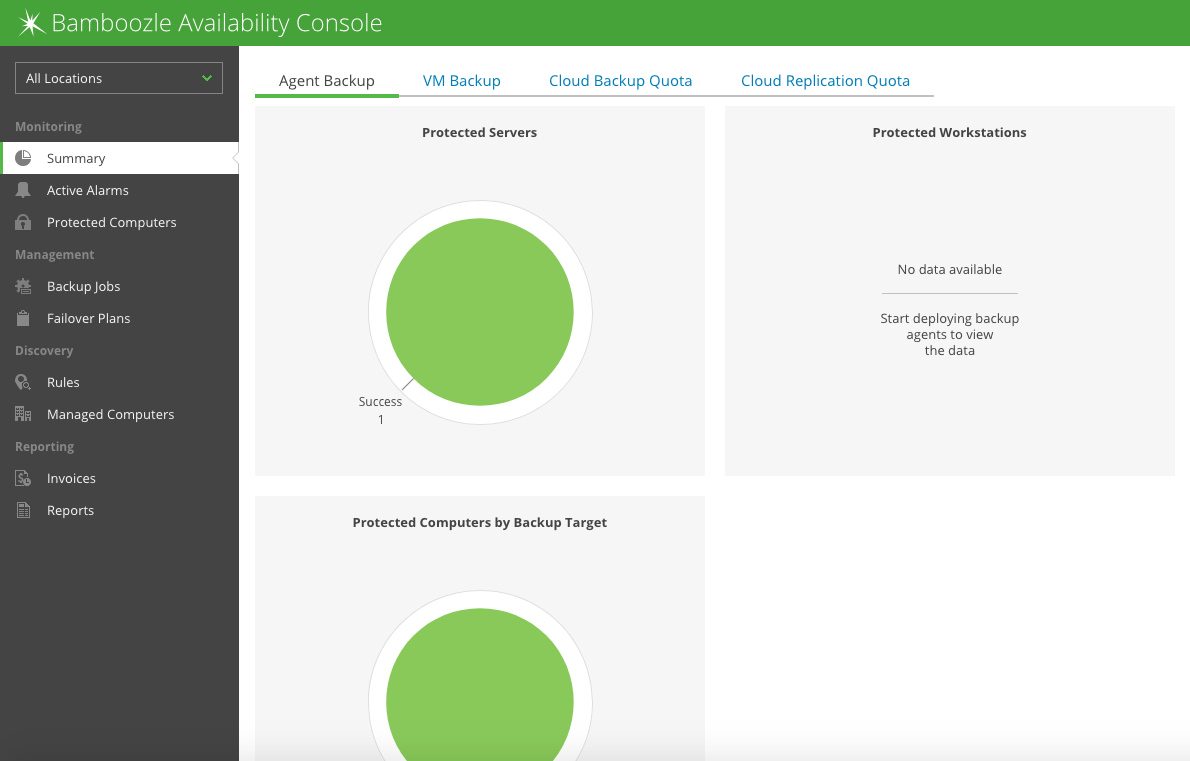Viewport: 1190px width, 761px height.
Task: View Managed Computers
Action: (x=119, y=414)
